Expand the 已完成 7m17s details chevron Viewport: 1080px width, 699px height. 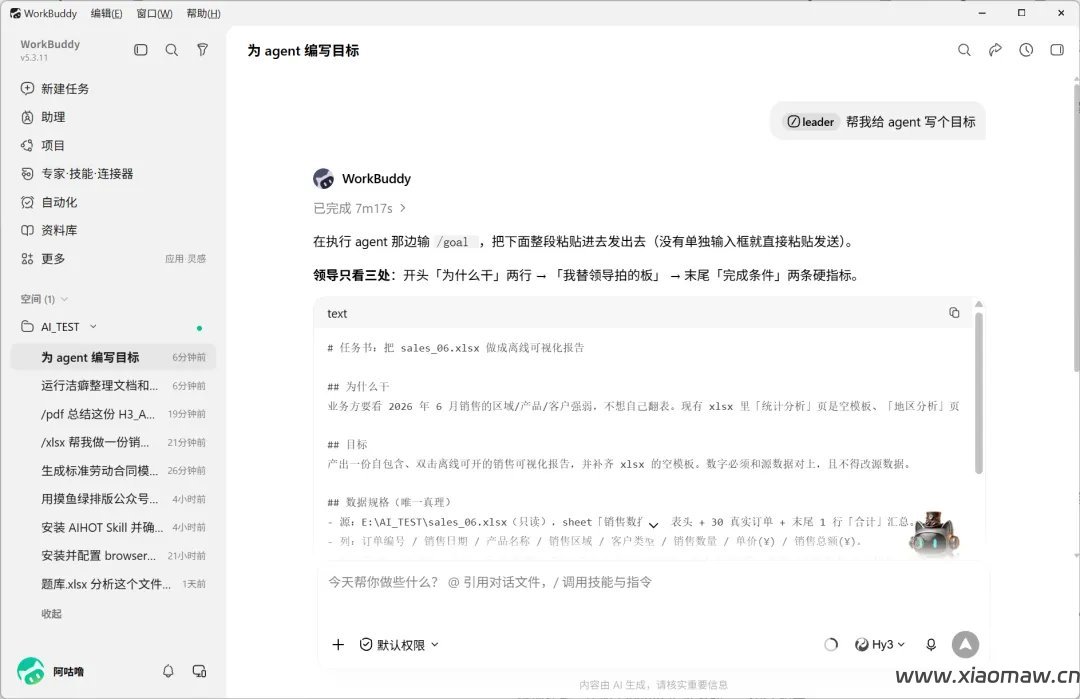(404, 208)
